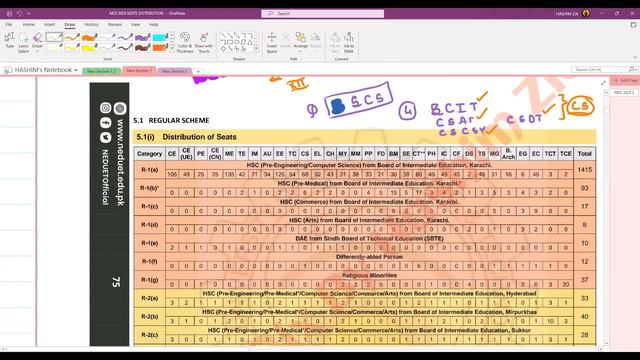Pick the dark brown pen in bottom row

coord(125,47)
